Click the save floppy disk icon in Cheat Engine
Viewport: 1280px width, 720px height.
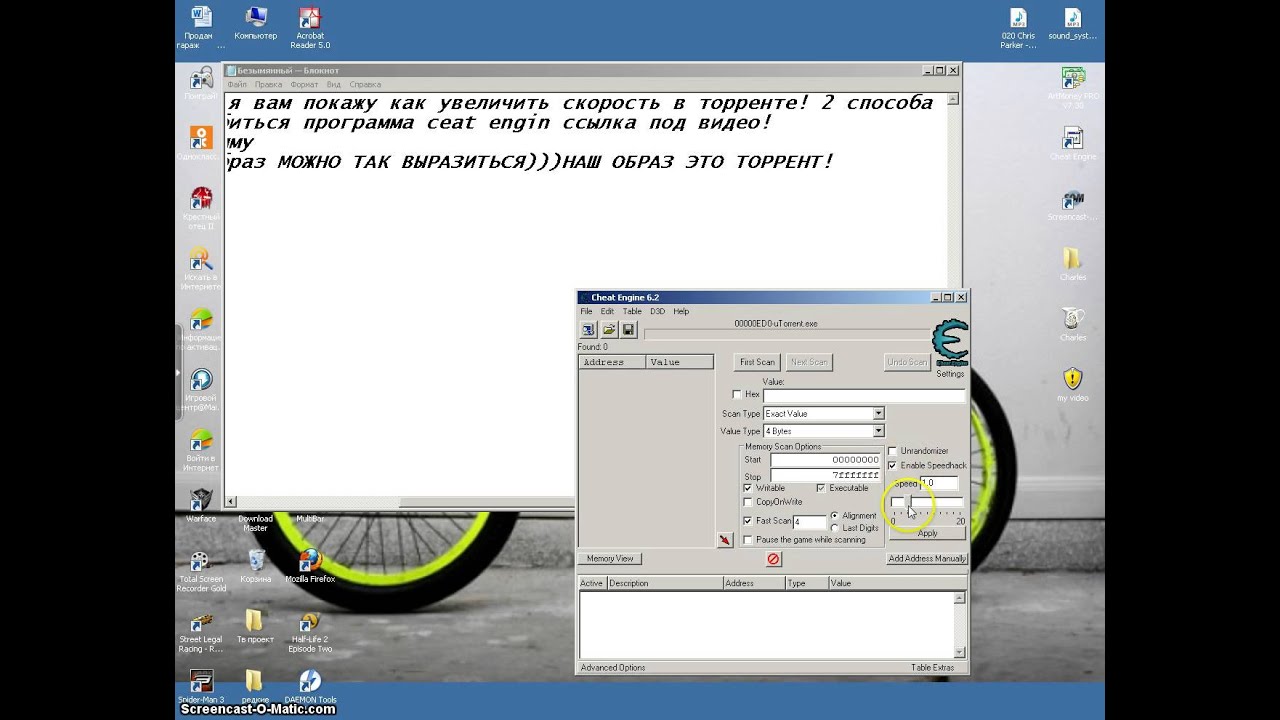pos(628,330)
